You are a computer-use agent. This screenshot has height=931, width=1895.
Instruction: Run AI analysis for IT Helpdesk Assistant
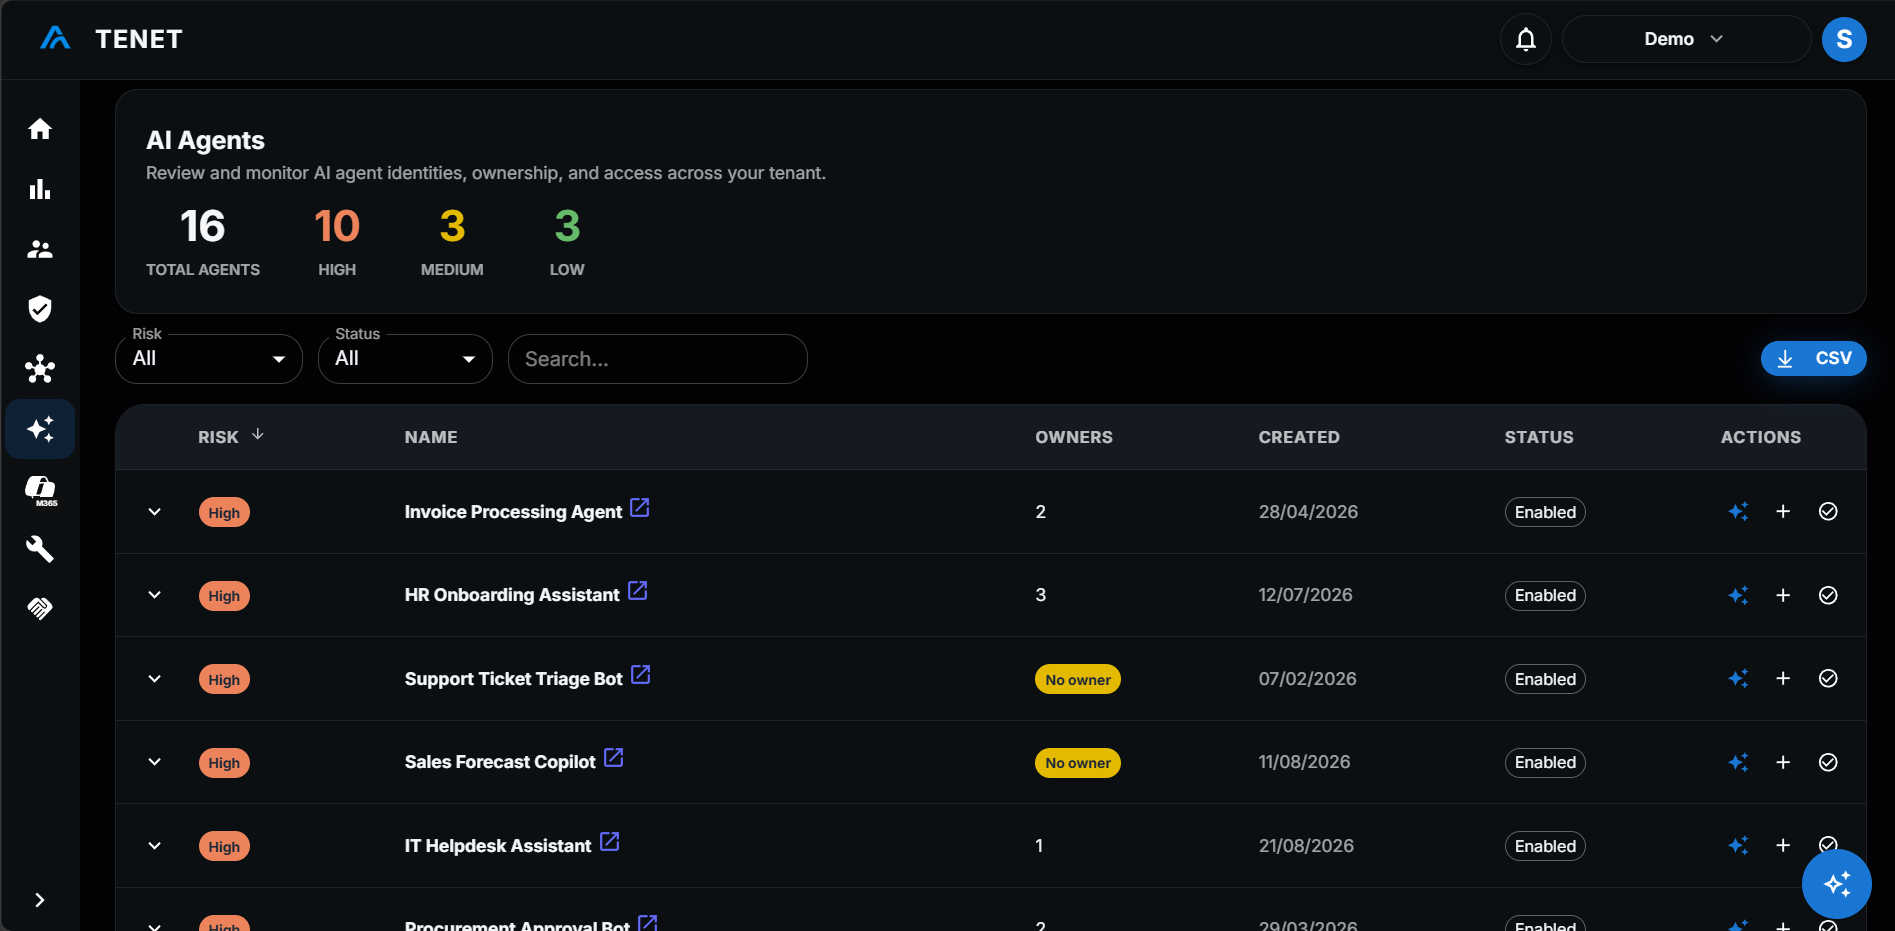1738,846
